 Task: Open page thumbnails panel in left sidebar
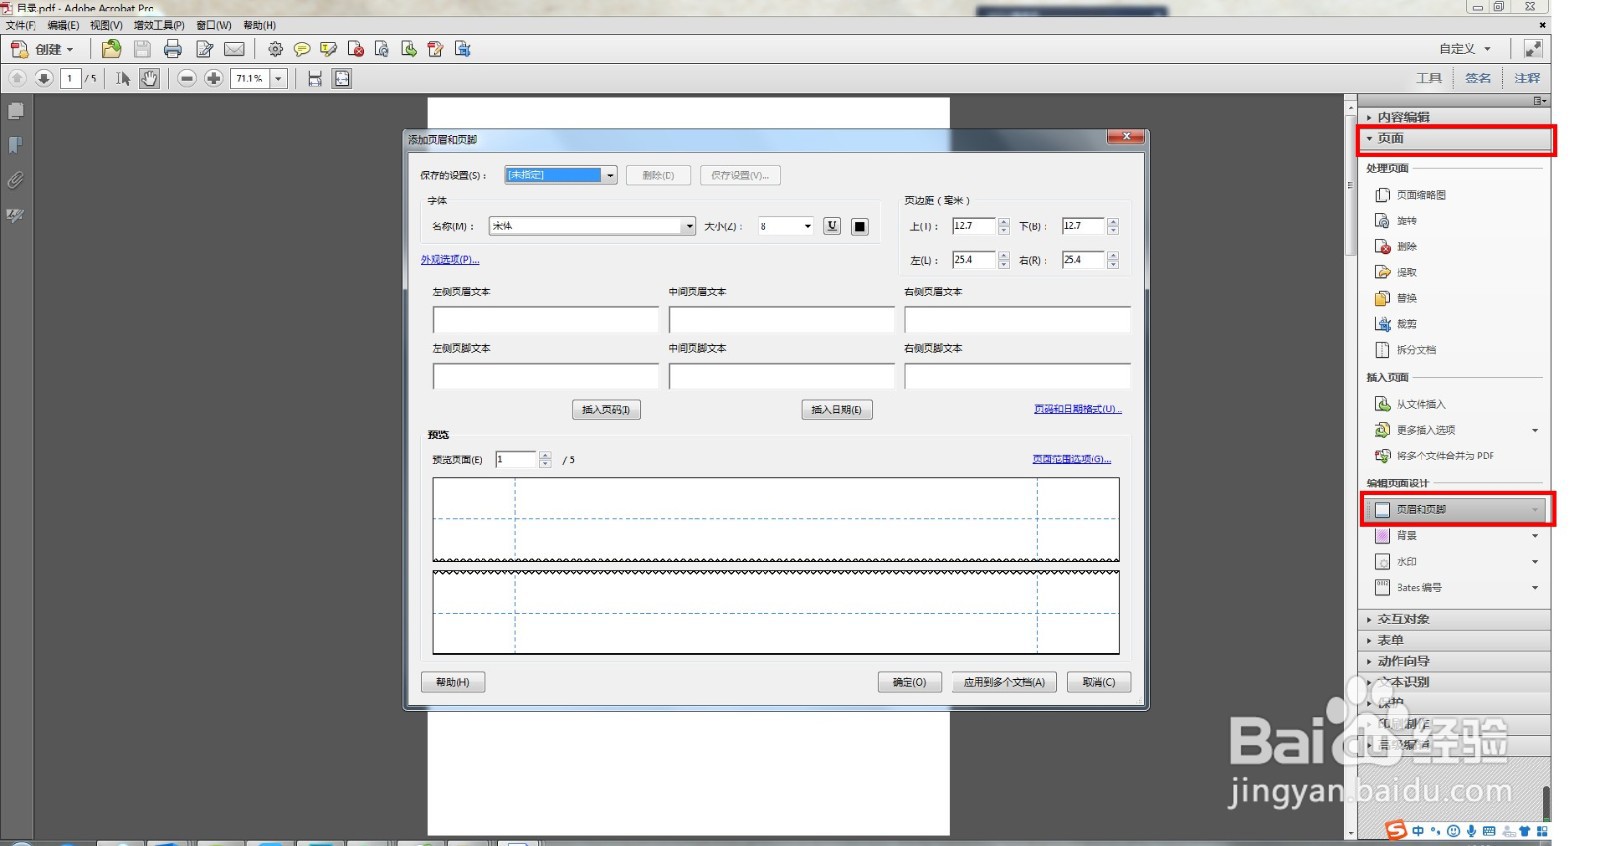click(16, 111)
